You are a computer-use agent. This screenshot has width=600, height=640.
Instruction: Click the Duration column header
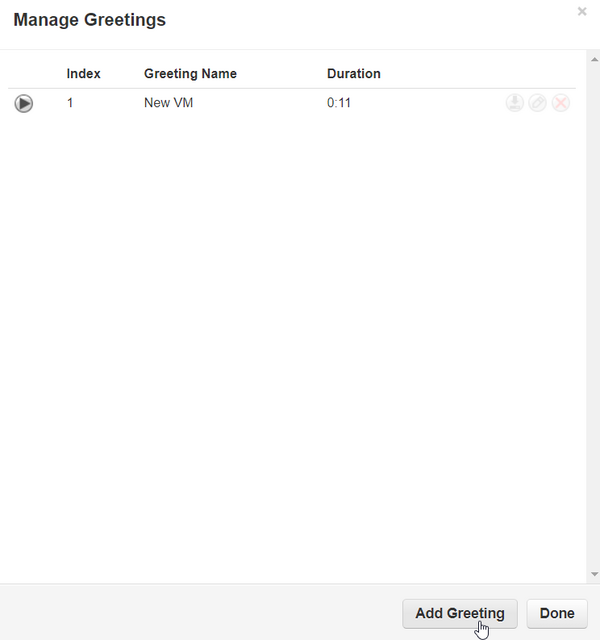pos(353,74)
